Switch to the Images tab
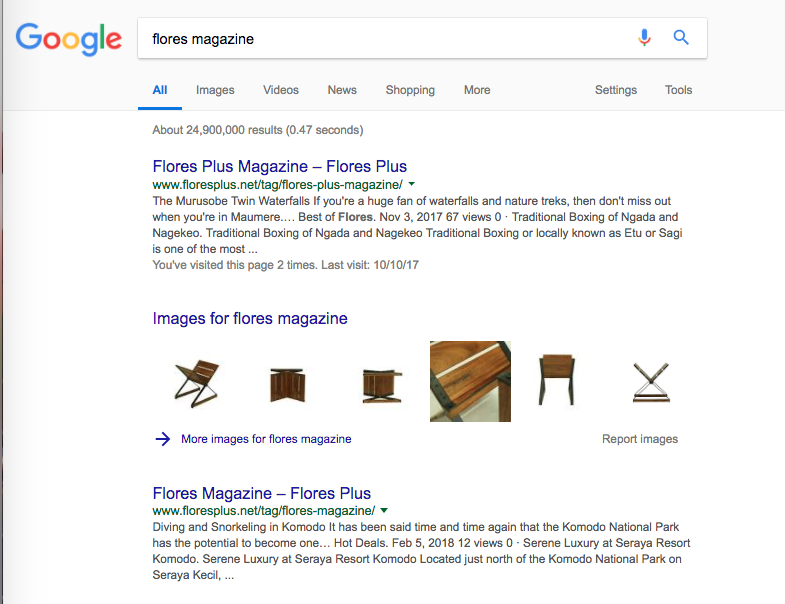 click(215, 90)
